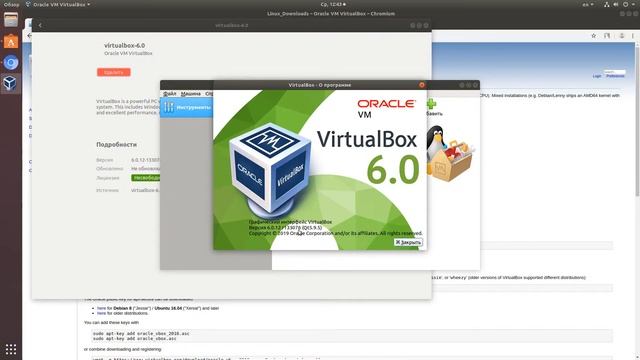This screenshot has height=360, width=640.
Task: Click 'here' link for Debian 8 key
Action: [102, 308]
